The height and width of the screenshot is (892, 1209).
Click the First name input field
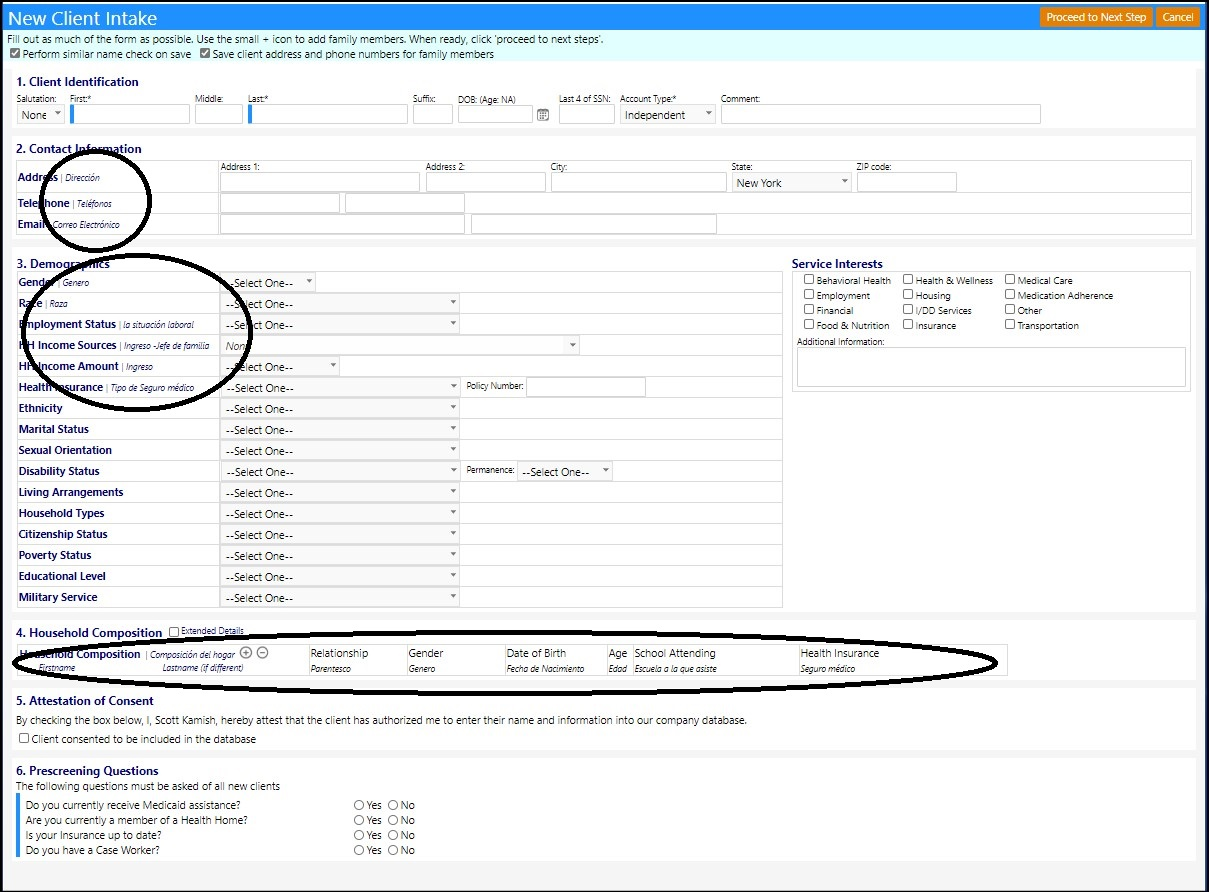130,114
